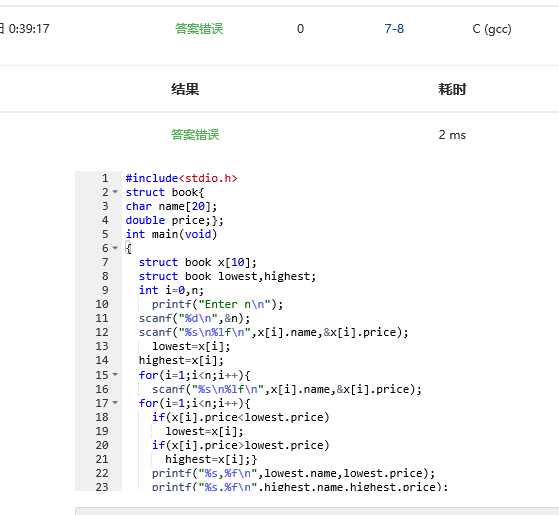This screenshot has width=559, height=515.
Task: Click the 答案错误 status in the submission row
Action: click(199, 29)
